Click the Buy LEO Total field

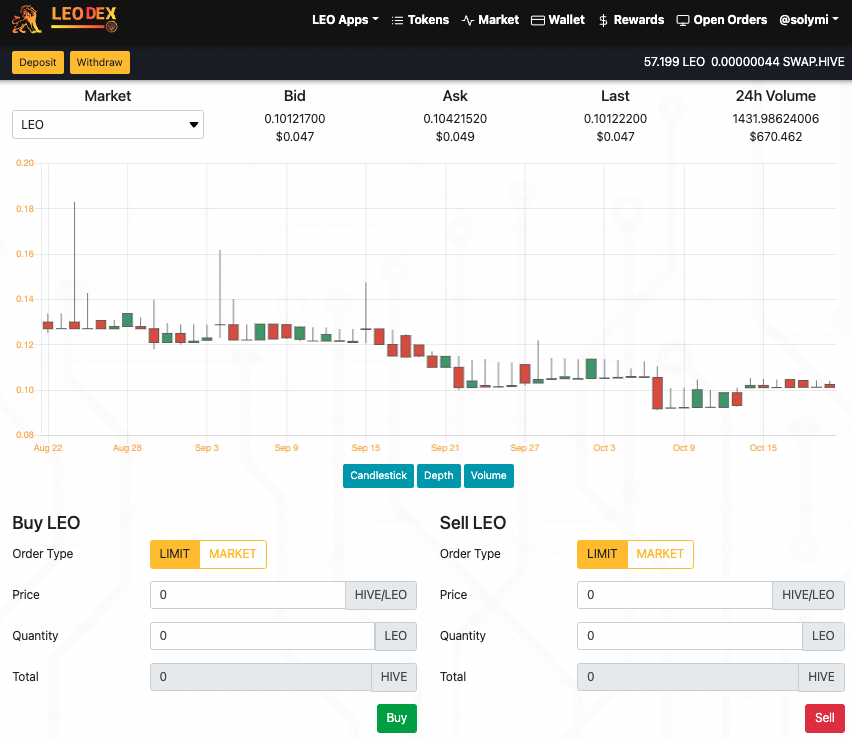(261, 677)
